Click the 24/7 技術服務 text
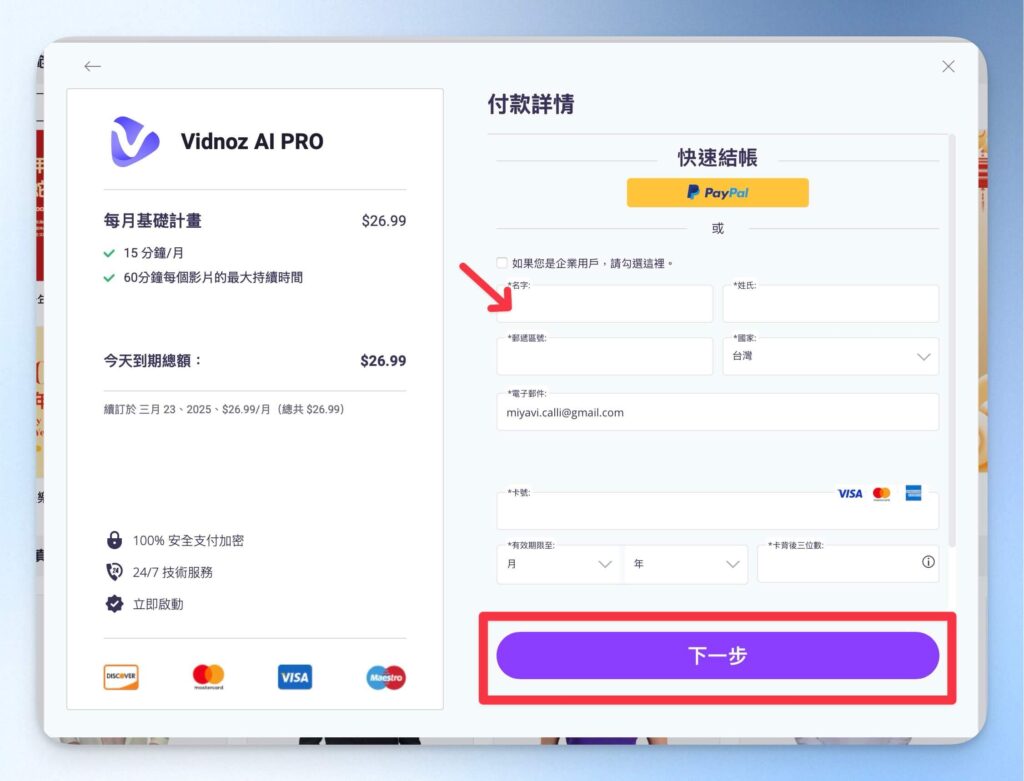 [x=172, y=573]
